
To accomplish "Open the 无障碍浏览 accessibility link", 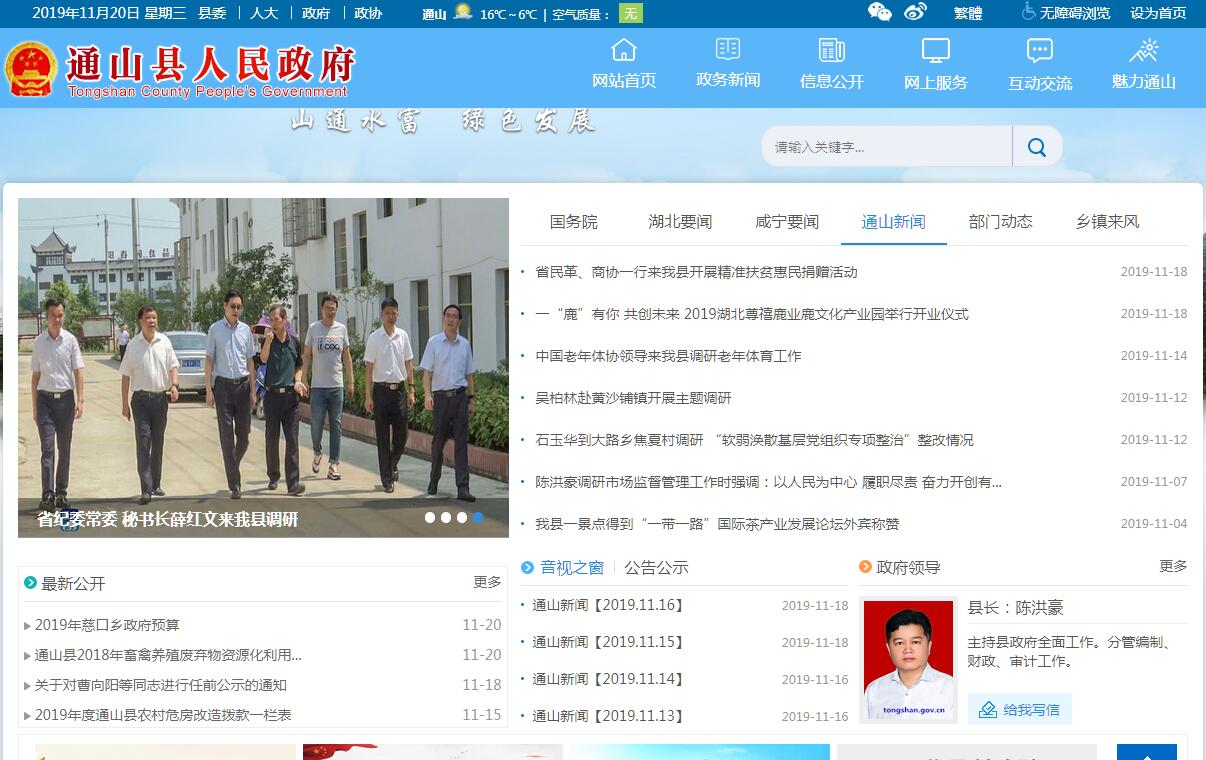I will (x=1065, y=13).
